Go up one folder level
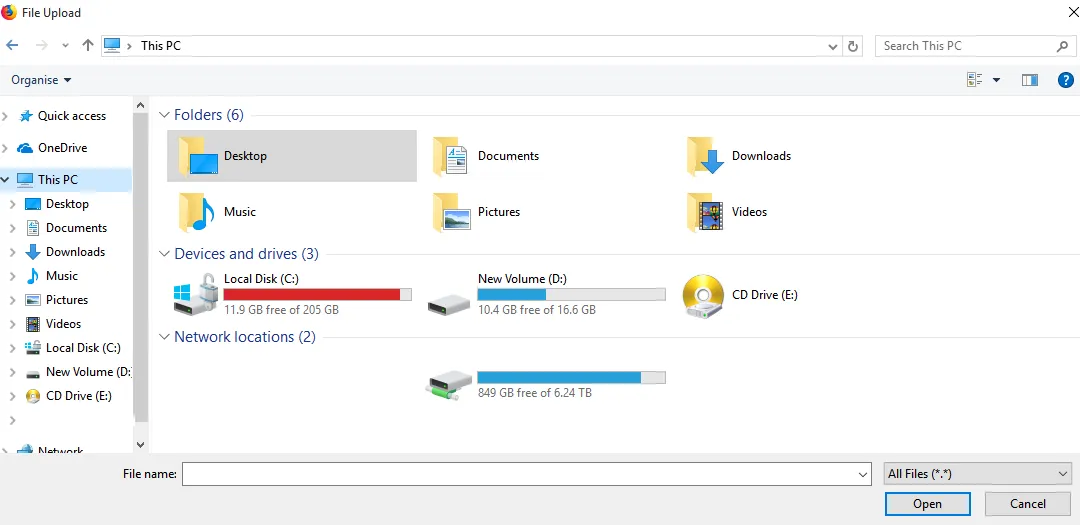The image size is (1080, 525). (x=87, y=45)
